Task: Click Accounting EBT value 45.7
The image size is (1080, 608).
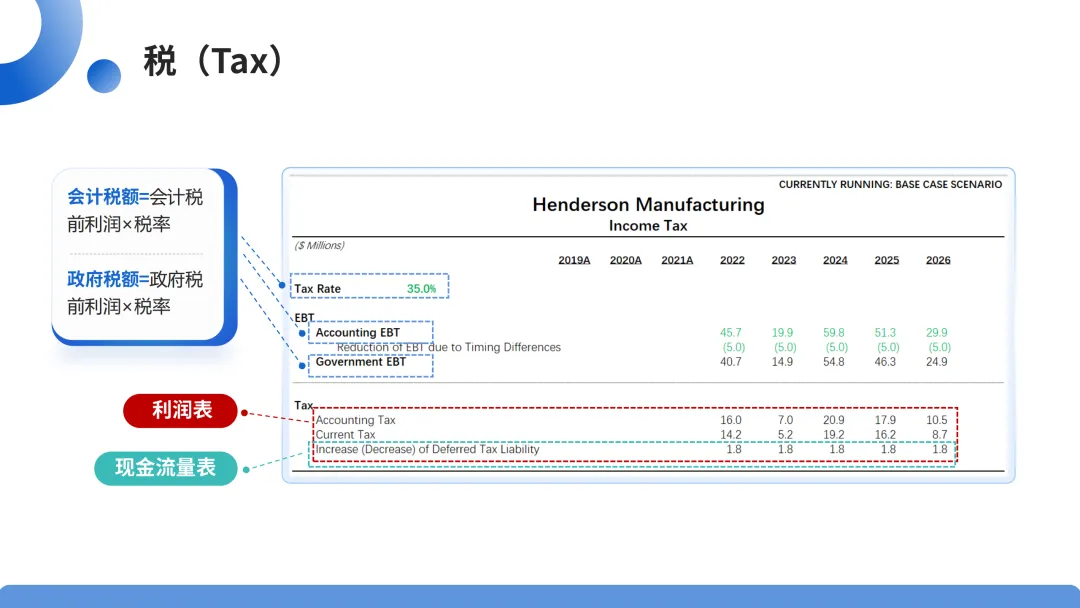Action: [x=731, y=333]
